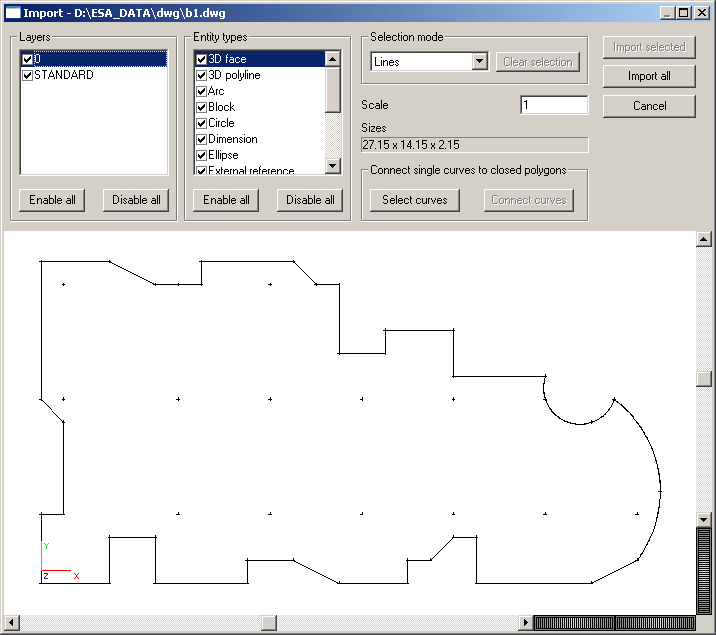Click entity list scroll up arrow

coord(333,58)
